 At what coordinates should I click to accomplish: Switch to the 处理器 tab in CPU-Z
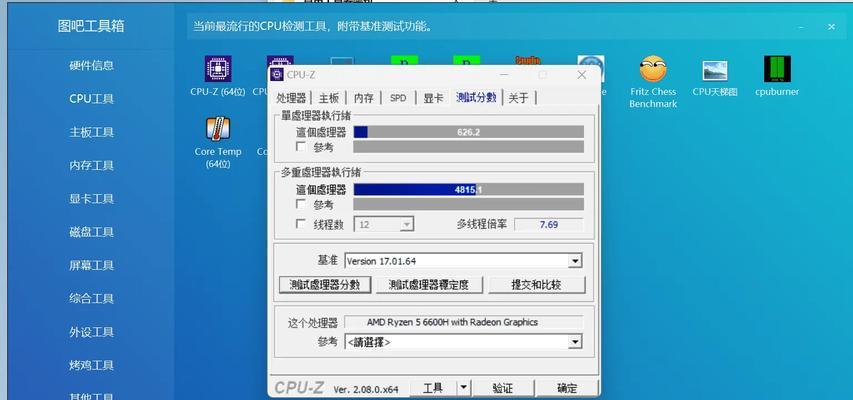(x=291, y=98)
